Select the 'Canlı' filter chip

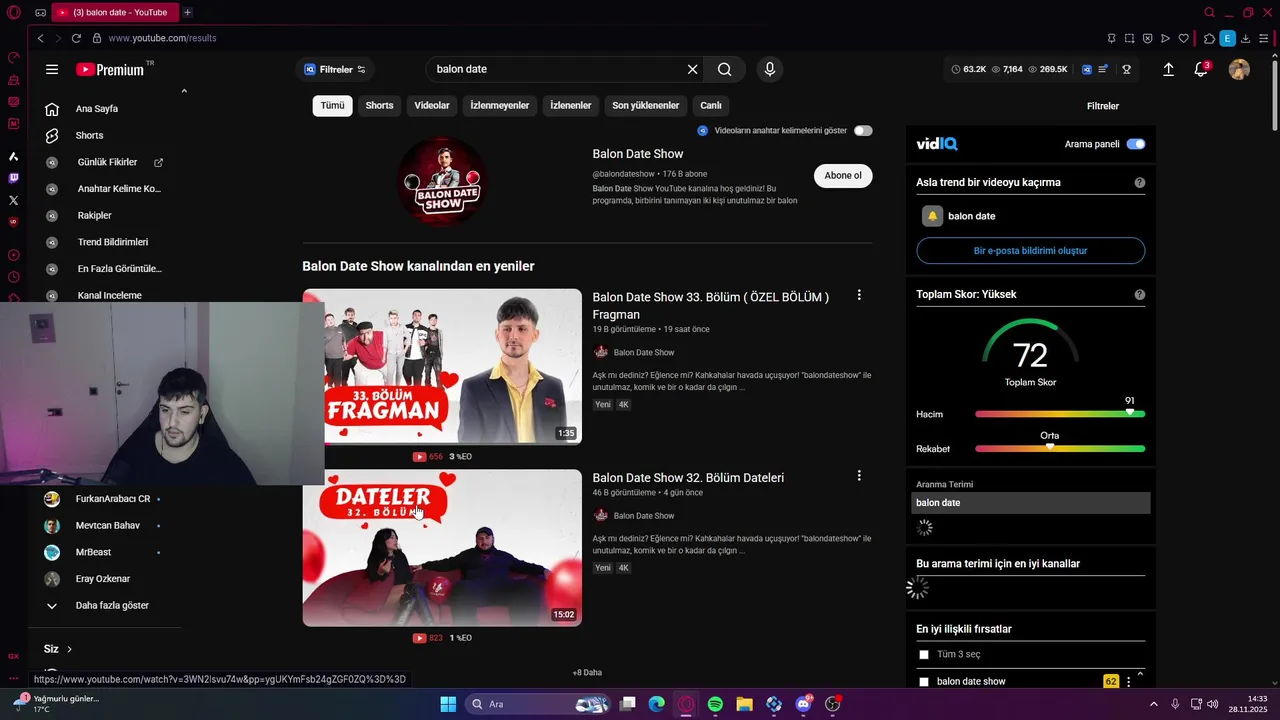tap(711, 105)
